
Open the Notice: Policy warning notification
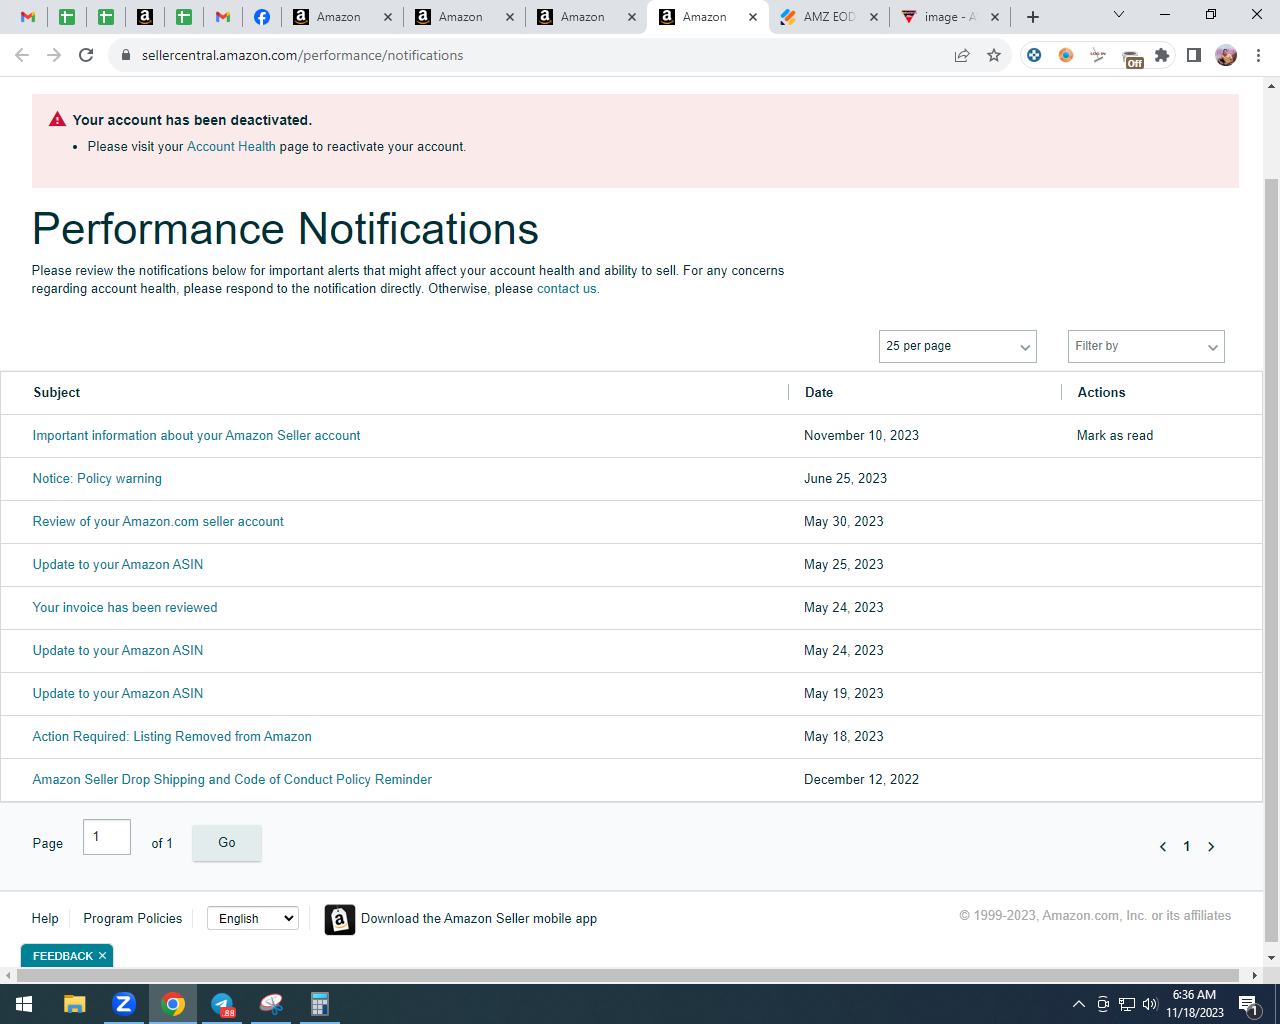pyautogui.click(x=97, y=479)
